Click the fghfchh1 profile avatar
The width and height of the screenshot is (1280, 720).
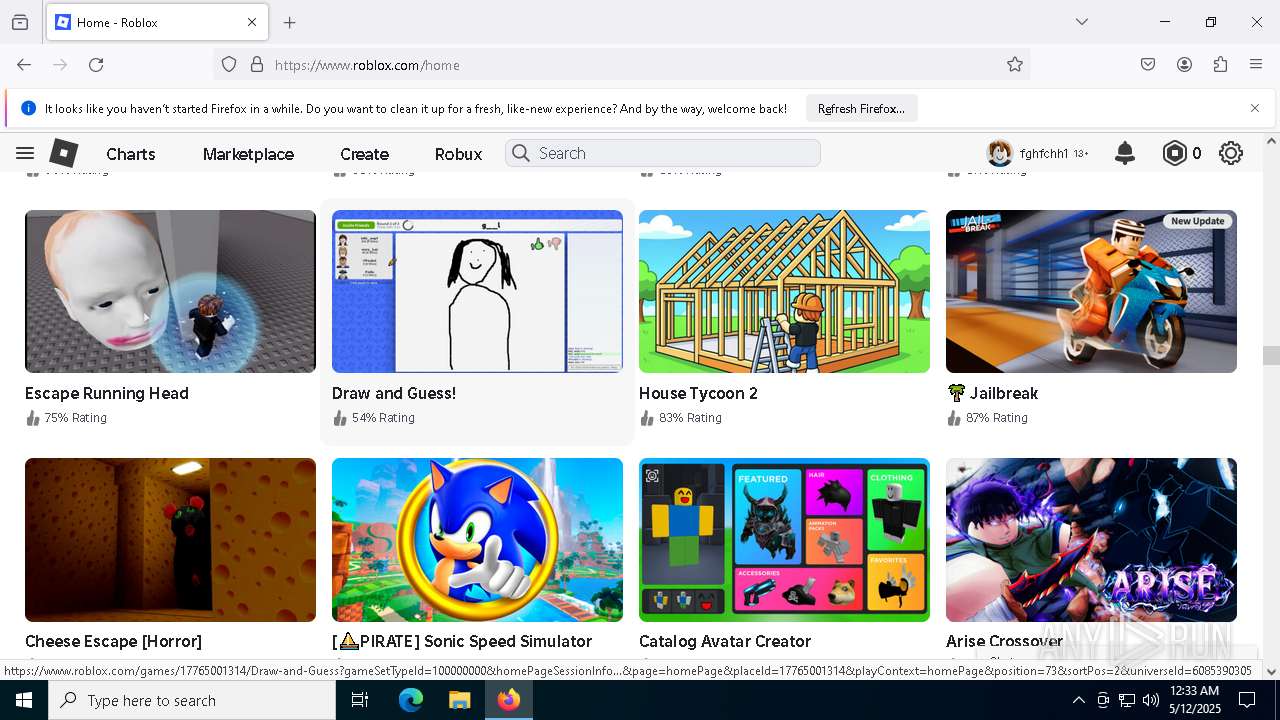coord(999,153)
